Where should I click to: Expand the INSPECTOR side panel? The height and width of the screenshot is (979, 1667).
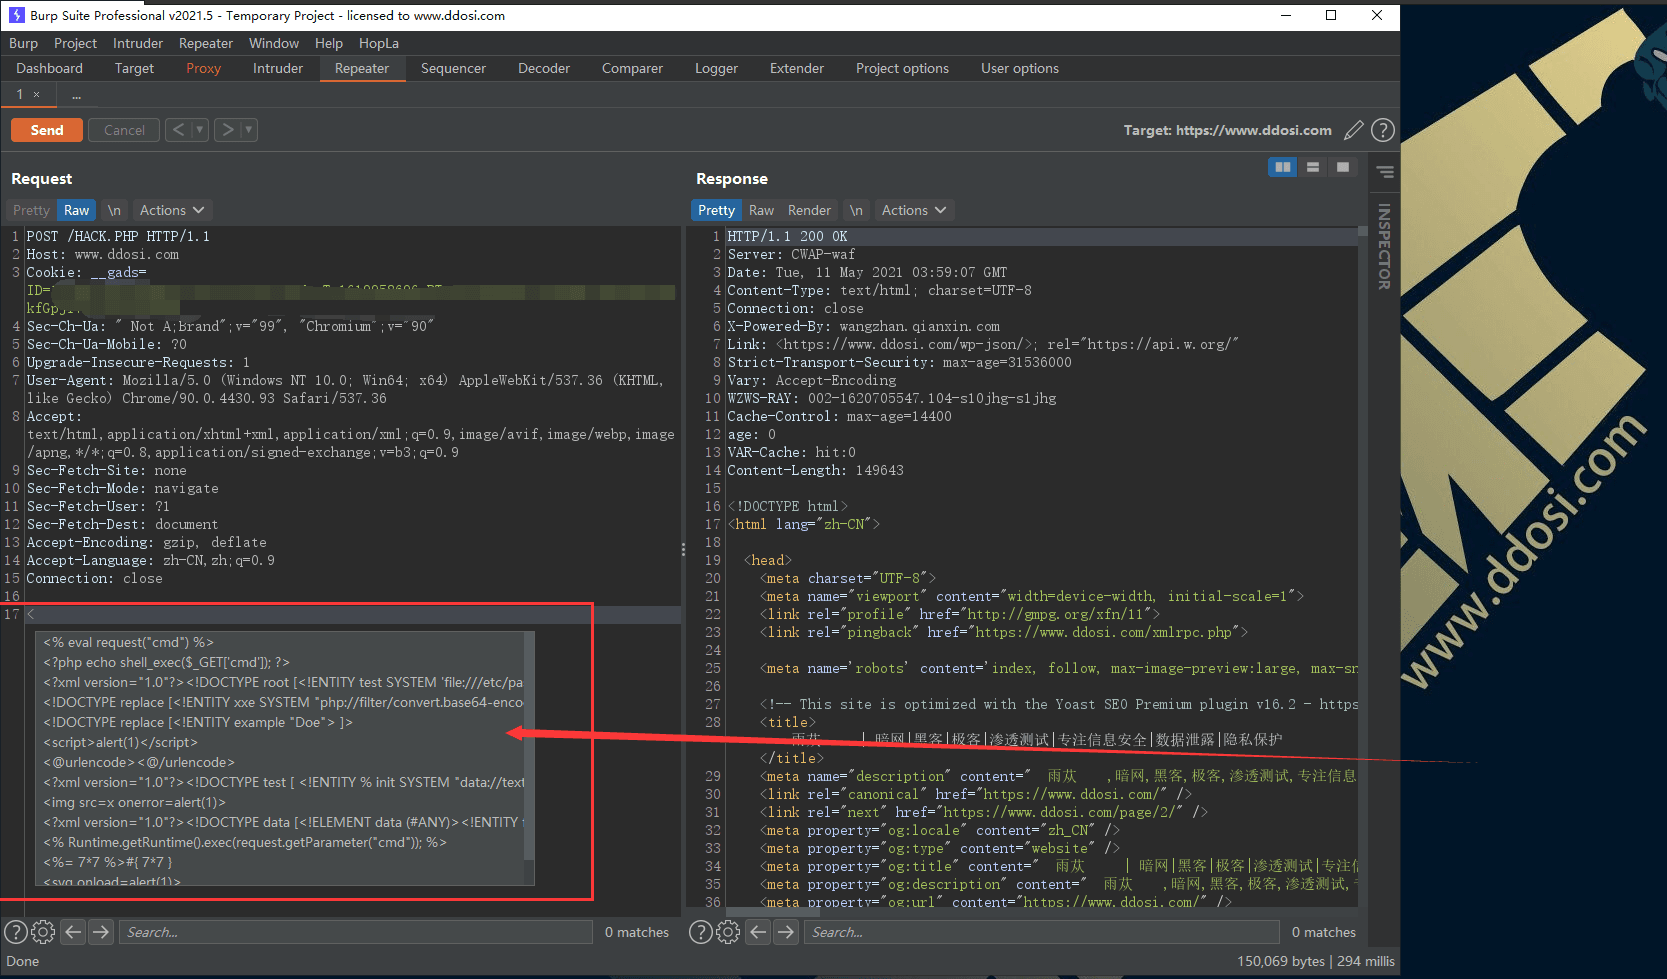coord(1384,246)
